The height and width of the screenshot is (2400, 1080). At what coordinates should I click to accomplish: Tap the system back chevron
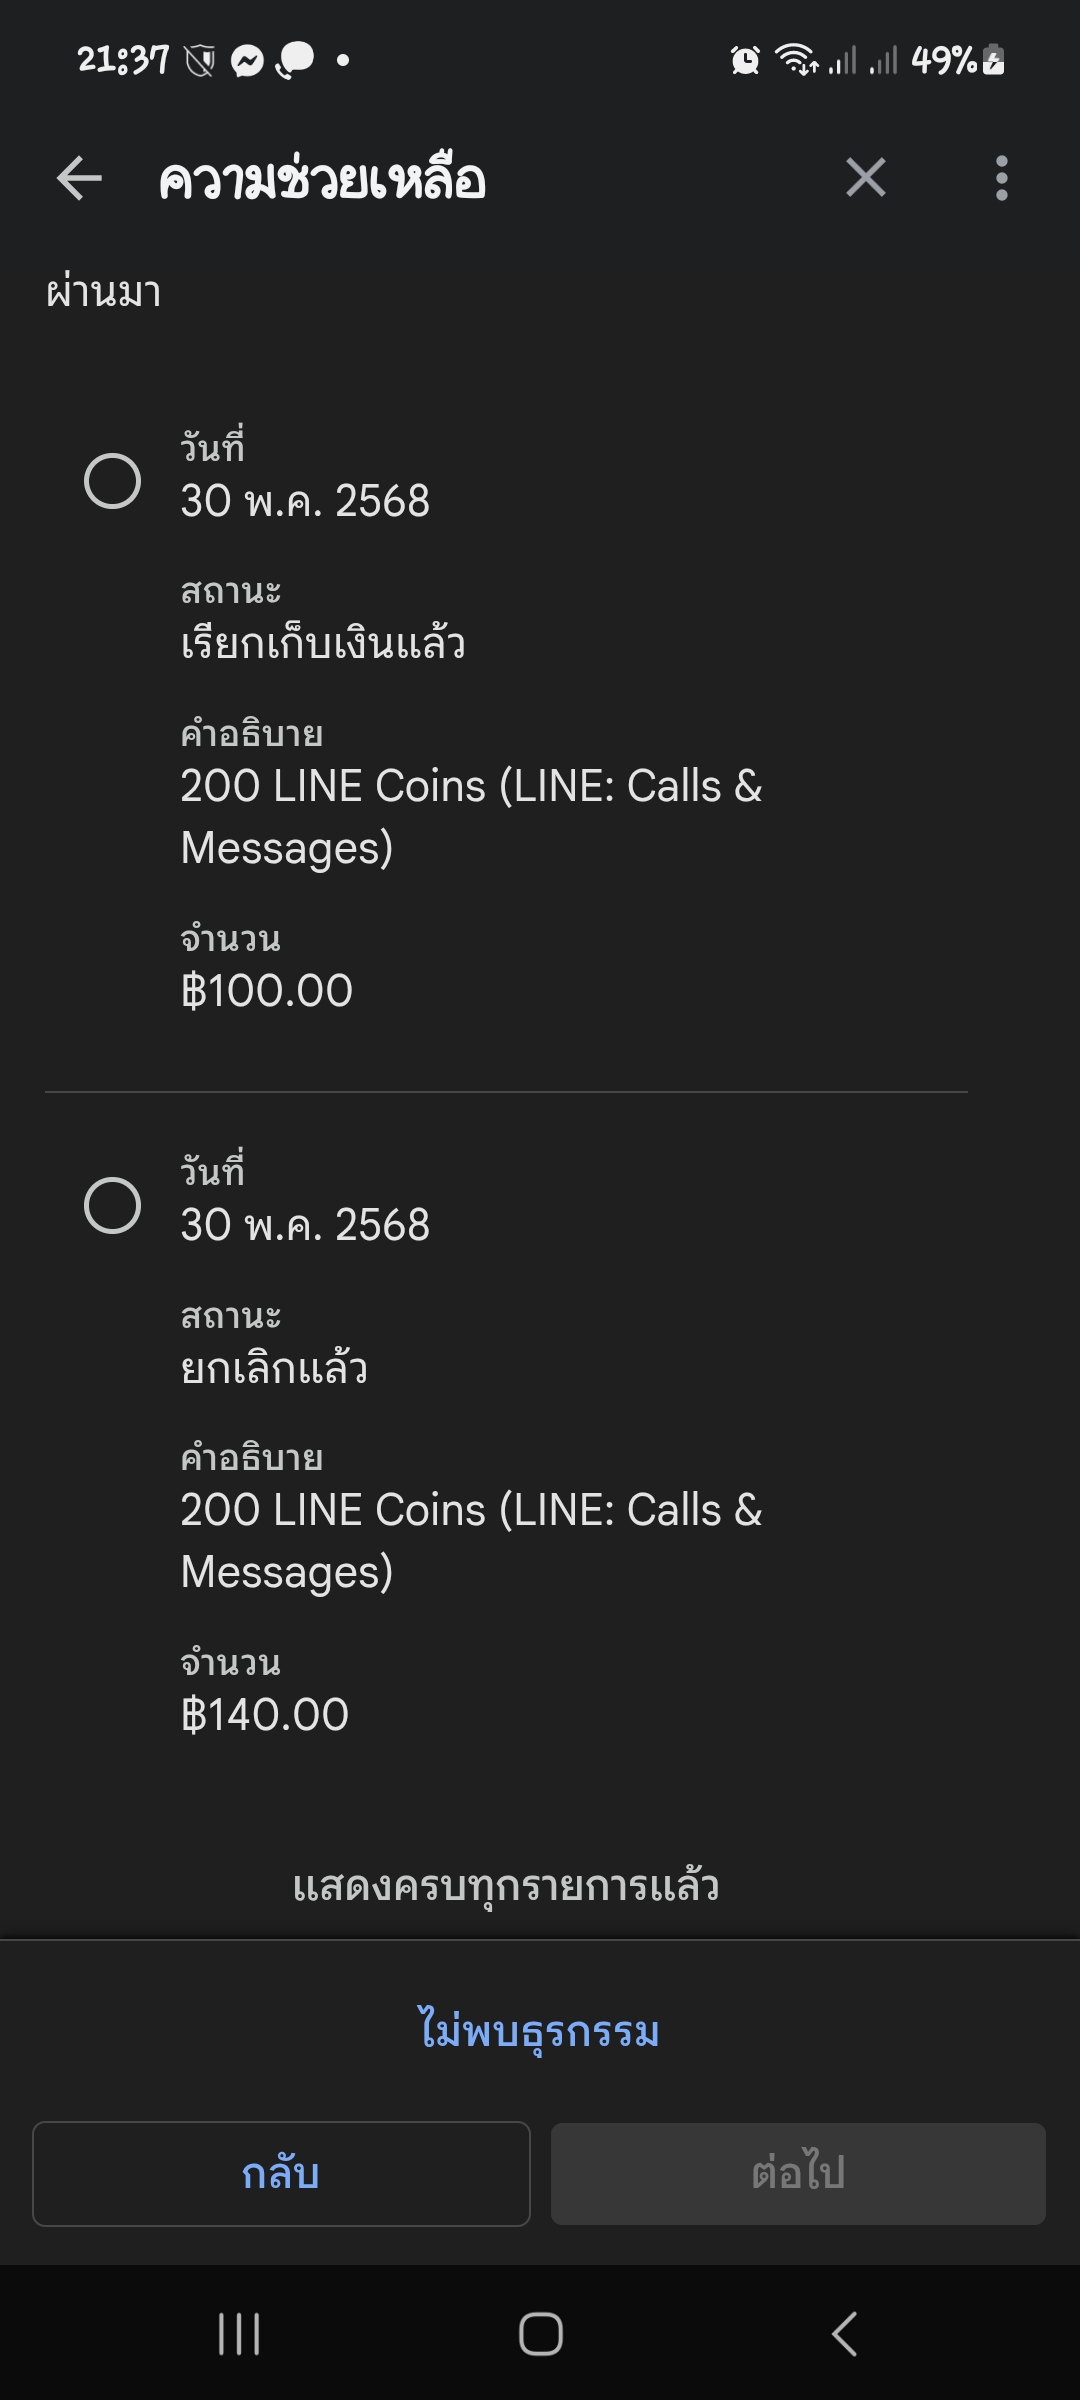(x=844, y=2335)
